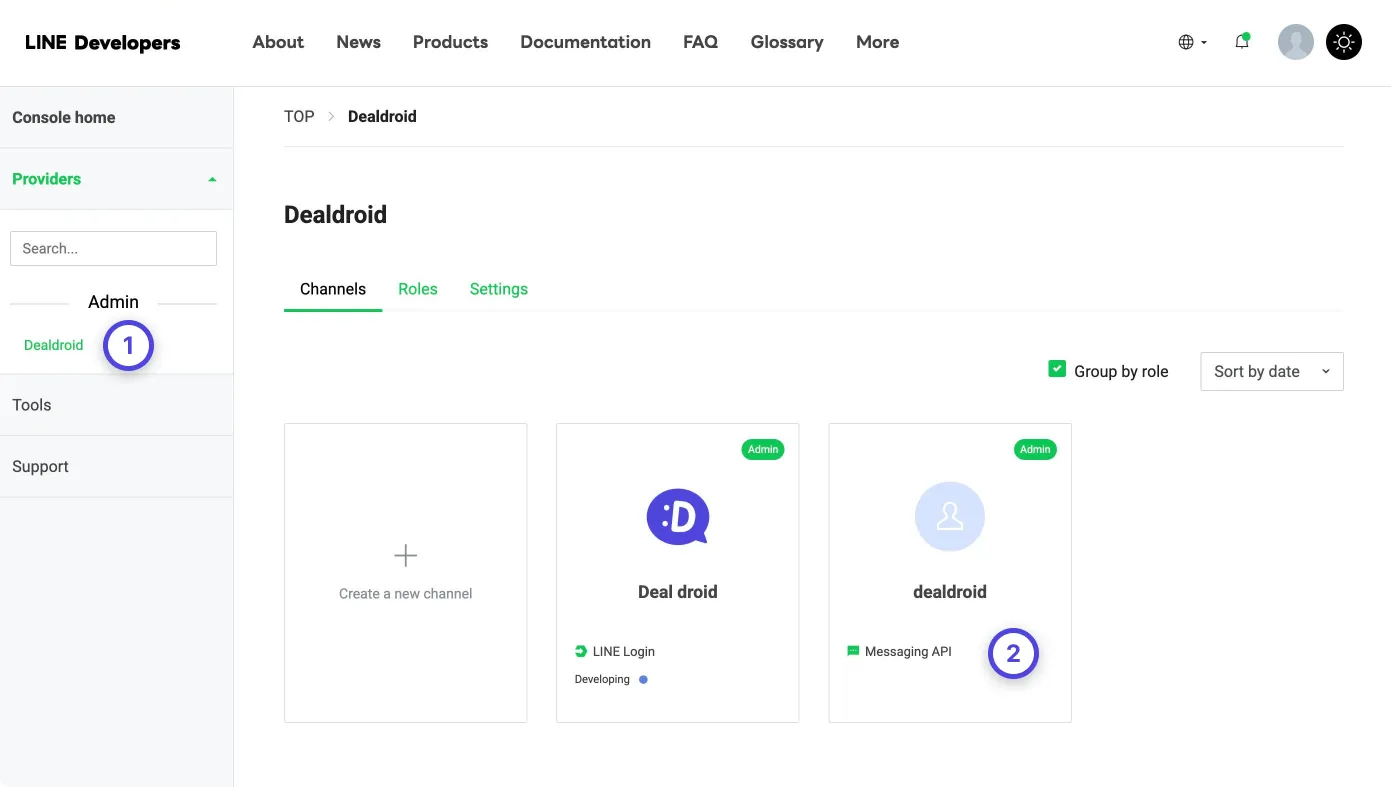Screen dimensions: 1391x787
Task: Click the Messaging API icon on dealdroid card
Action: pos(852,651)
